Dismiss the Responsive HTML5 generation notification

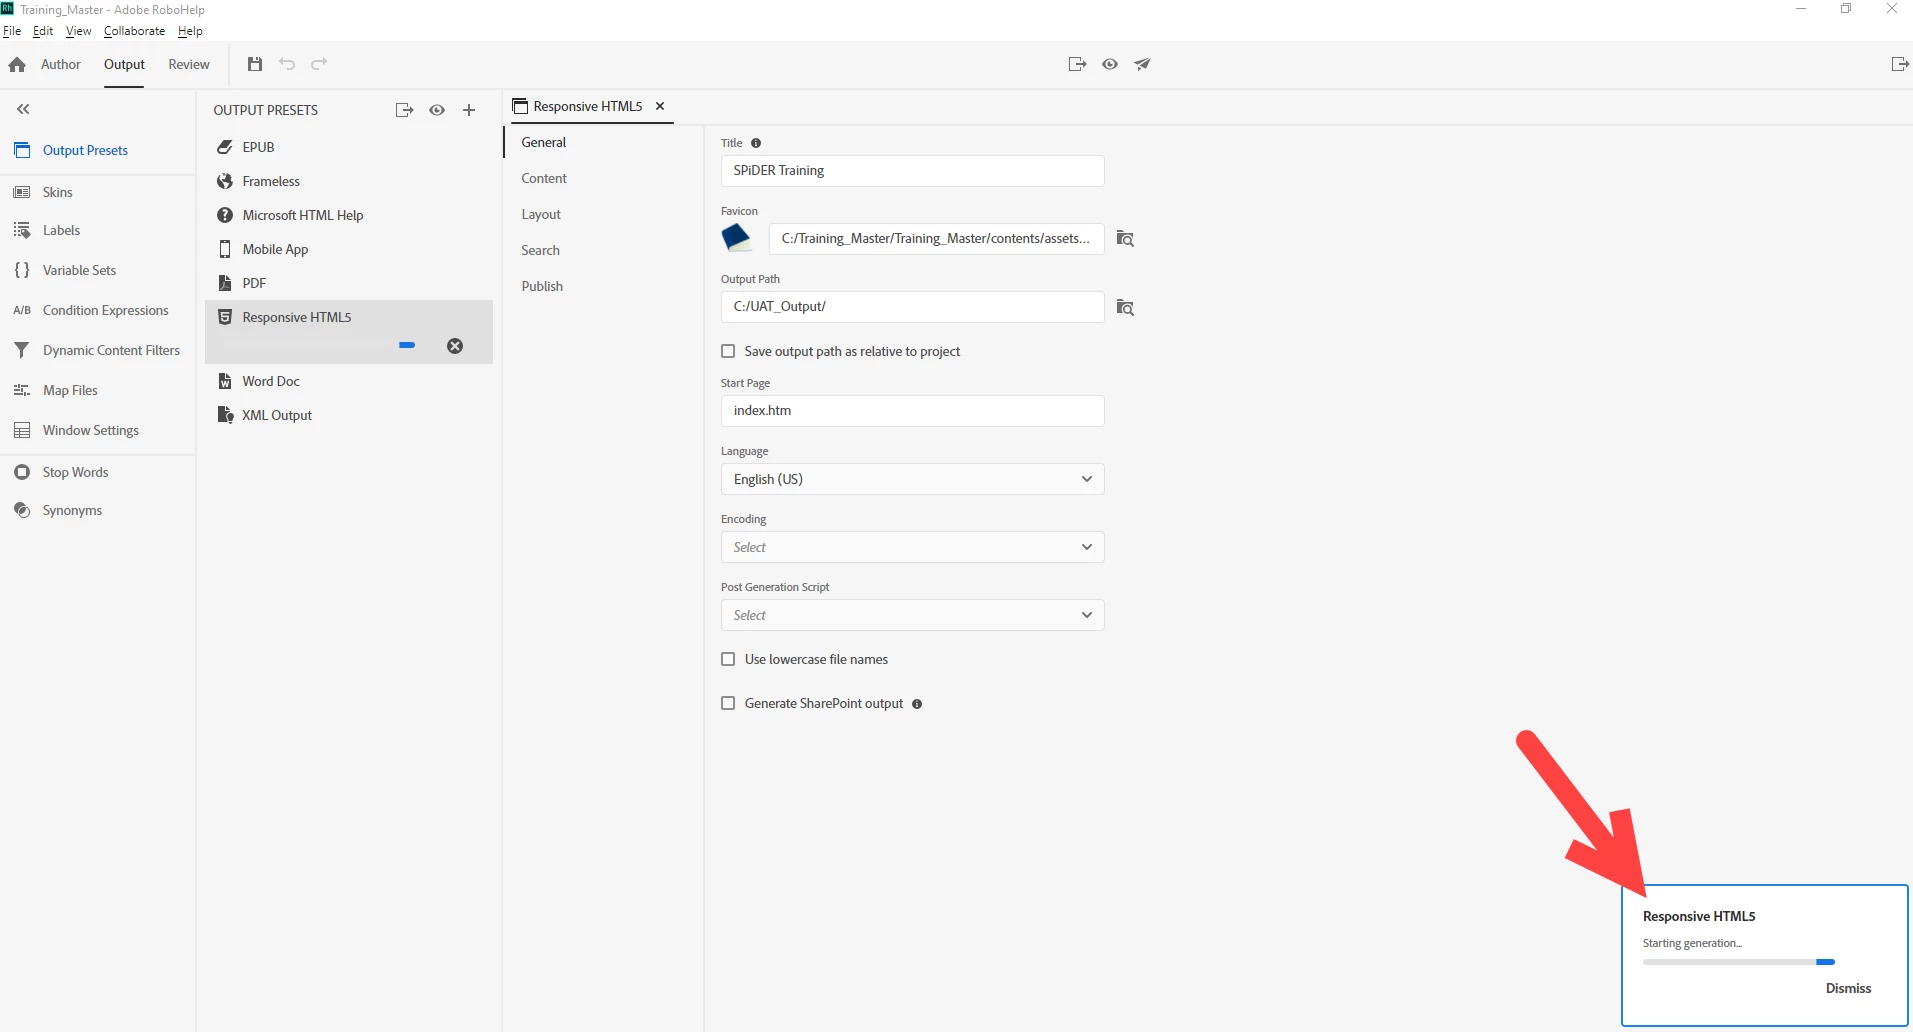[x=1848, y=988]
